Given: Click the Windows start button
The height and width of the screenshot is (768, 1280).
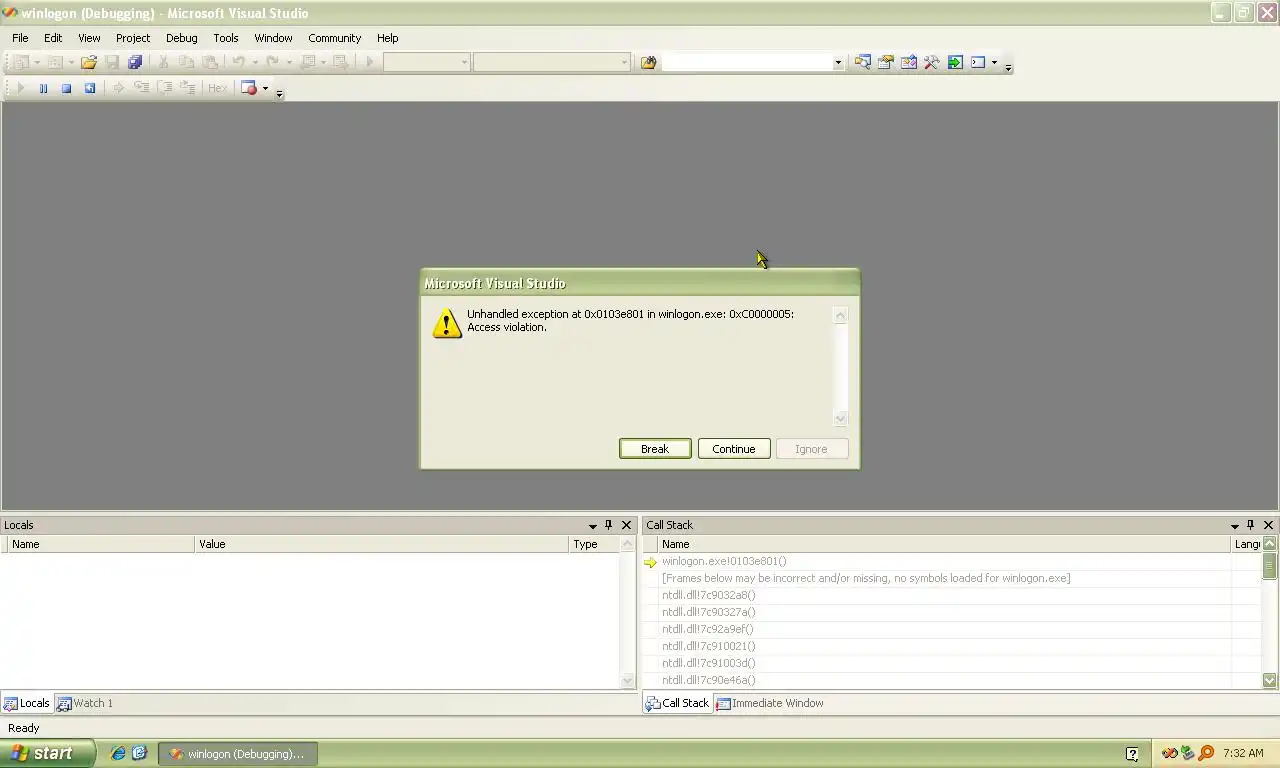Looking at the screenshot, I should pos(48,753).
